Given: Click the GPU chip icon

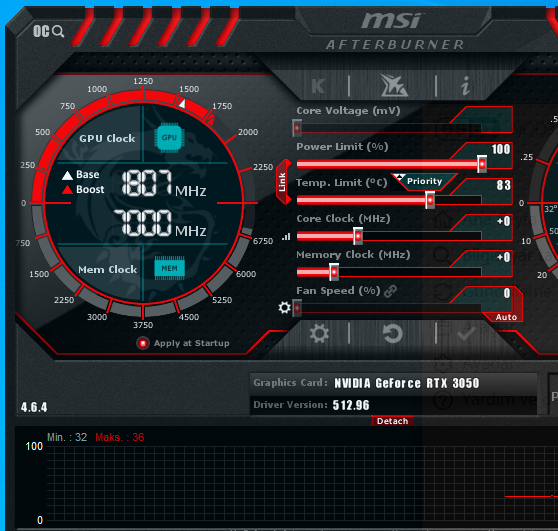Looking at the screenshot, I should point(169,138).
